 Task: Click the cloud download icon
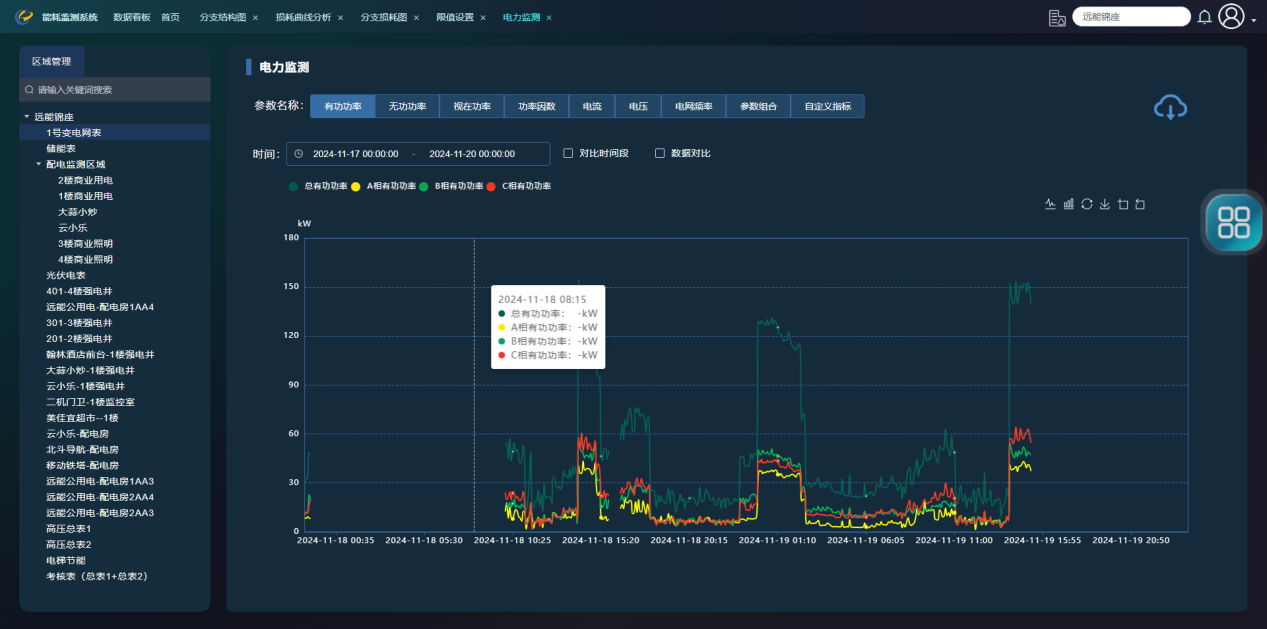pos(1170,107)
